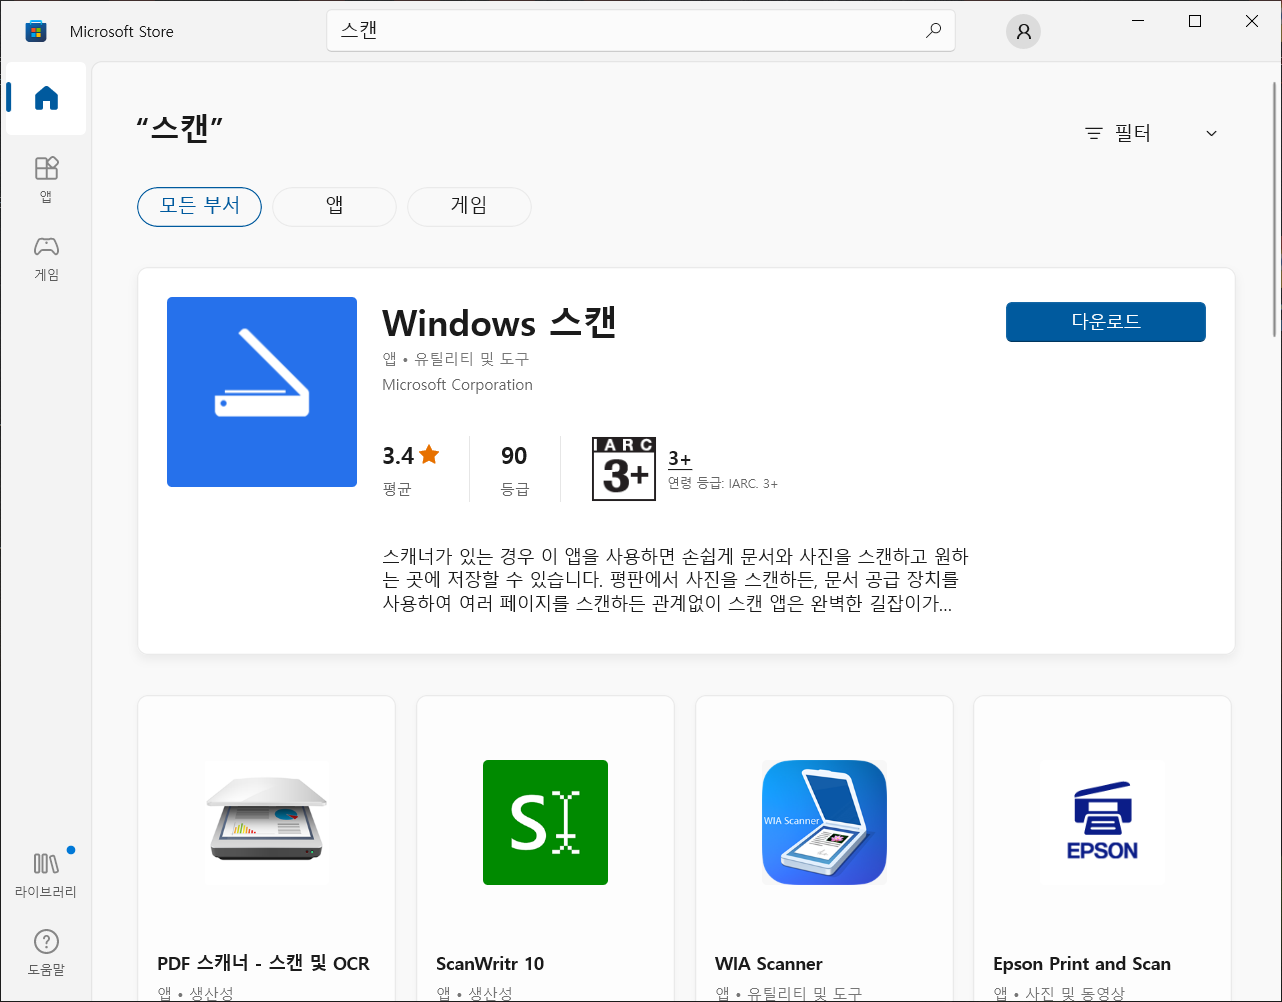
Task: Click inside the search box
Action: [x=640, y=31]
